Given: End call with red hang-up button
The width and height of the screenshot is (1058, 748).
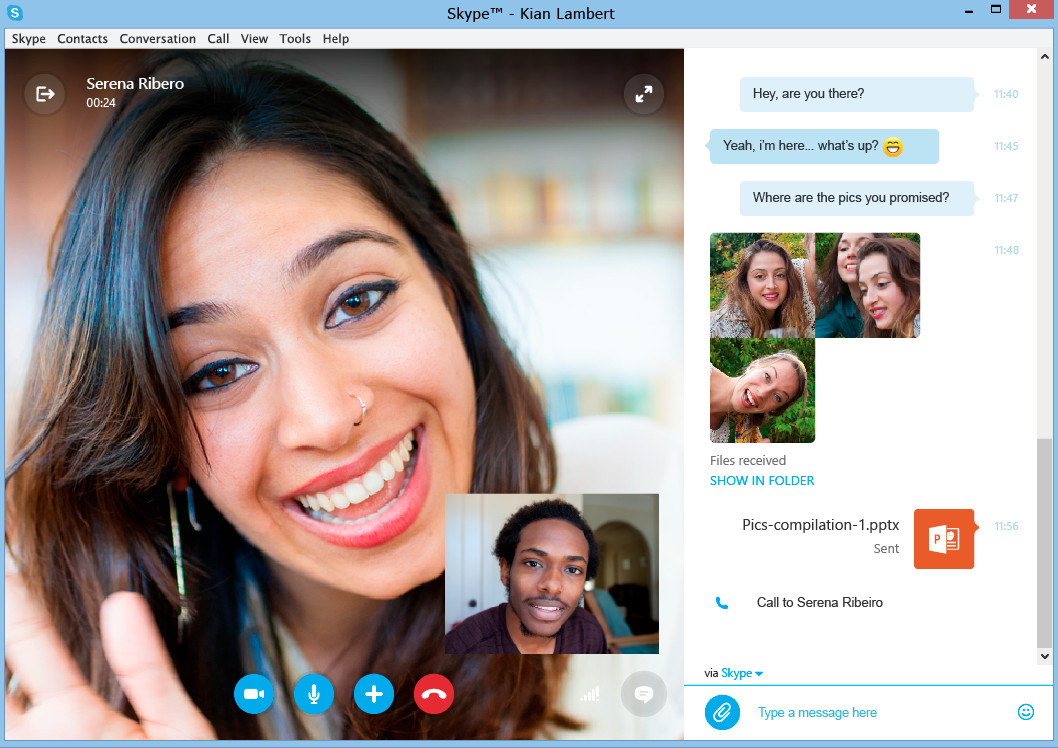Looking at the screenshot, I should pyautogui.click(x=434, y=694).
